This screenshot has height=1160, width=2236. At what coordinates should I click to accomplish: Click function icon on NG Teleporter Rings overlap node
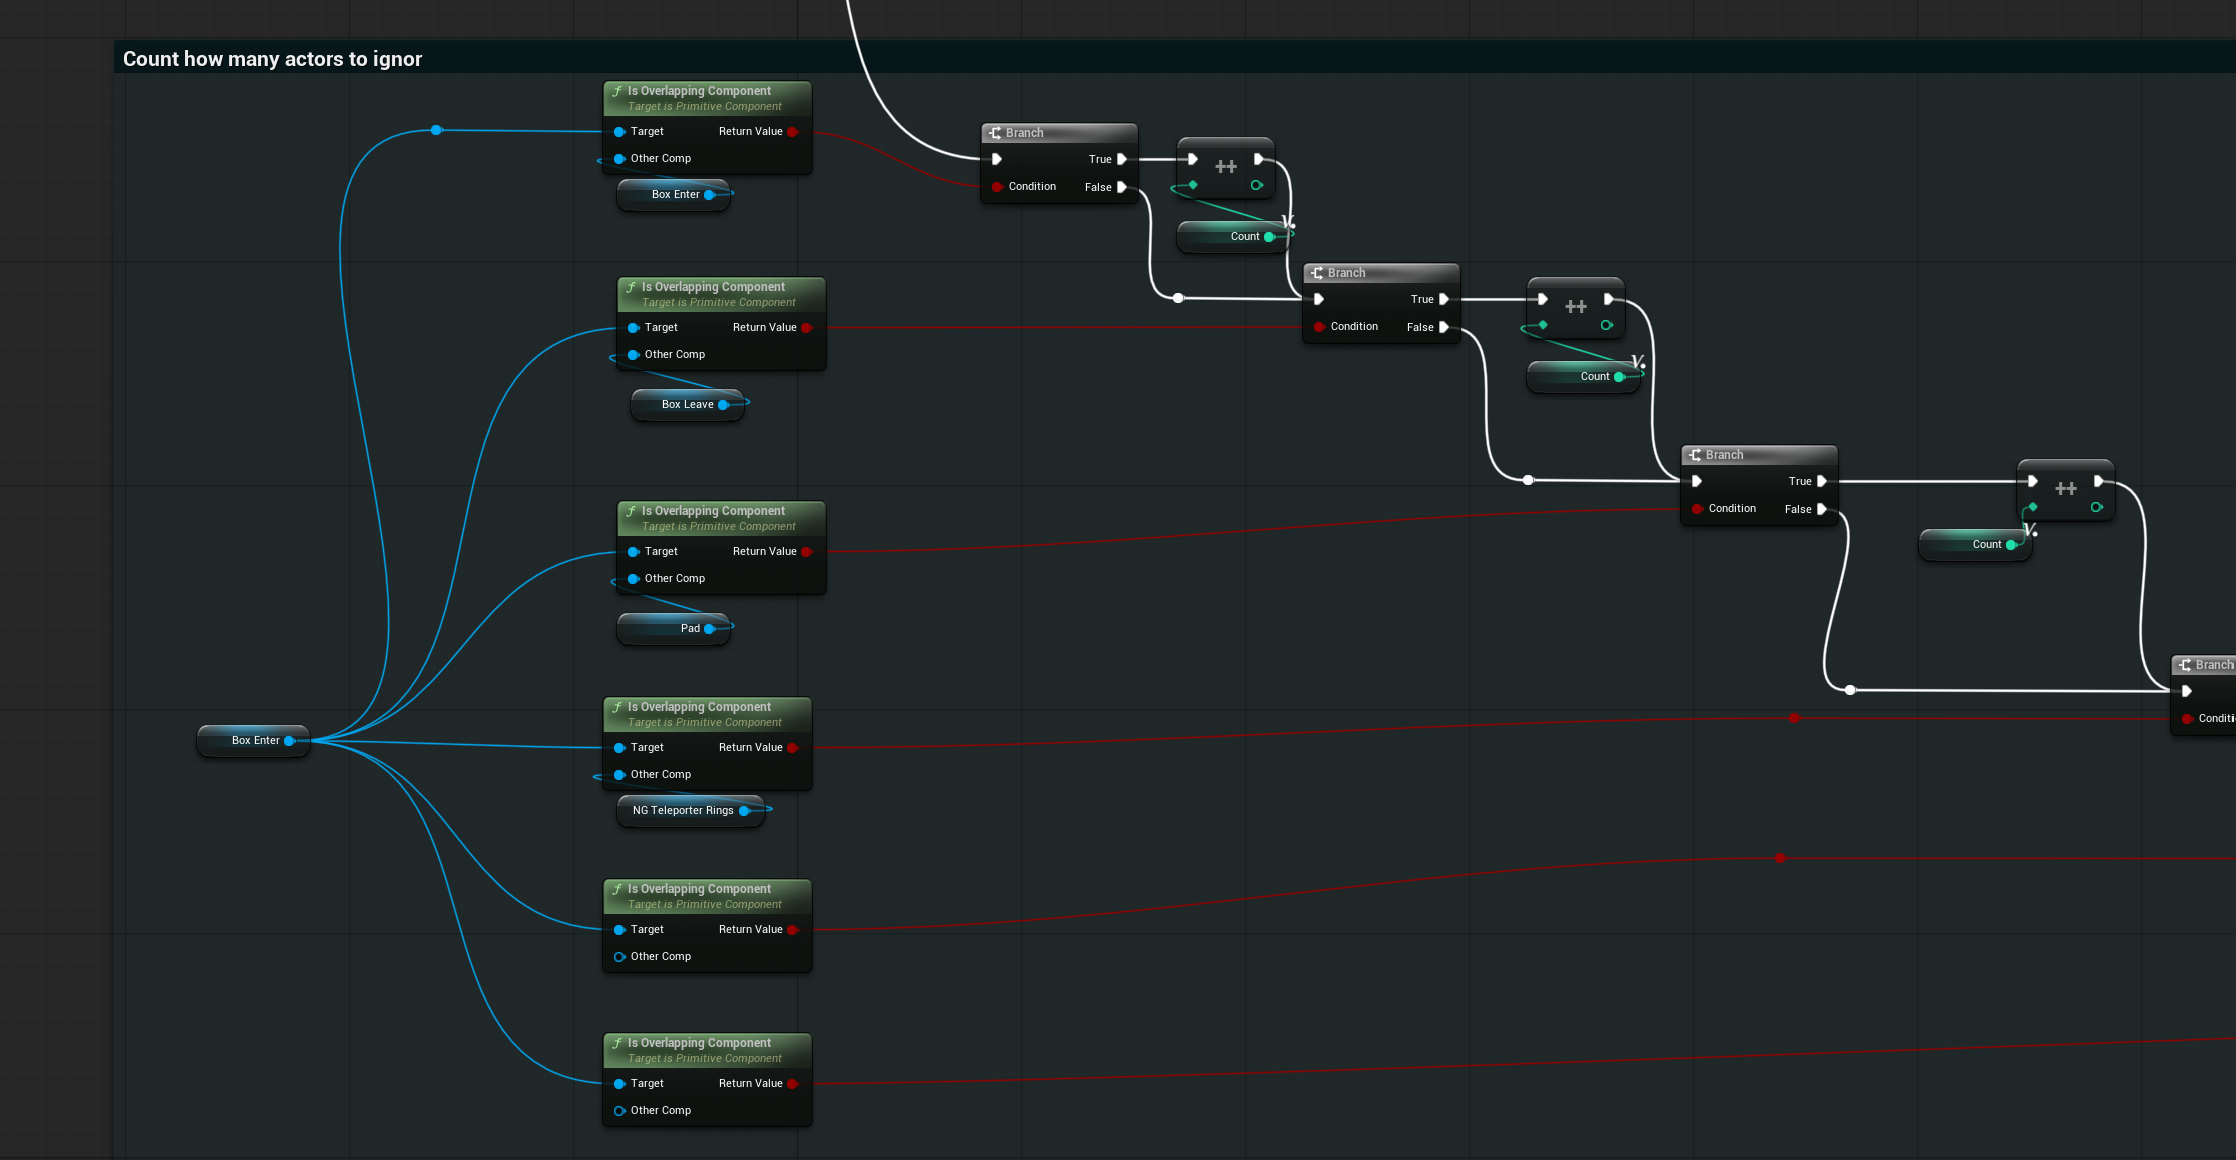pos(617,707)
